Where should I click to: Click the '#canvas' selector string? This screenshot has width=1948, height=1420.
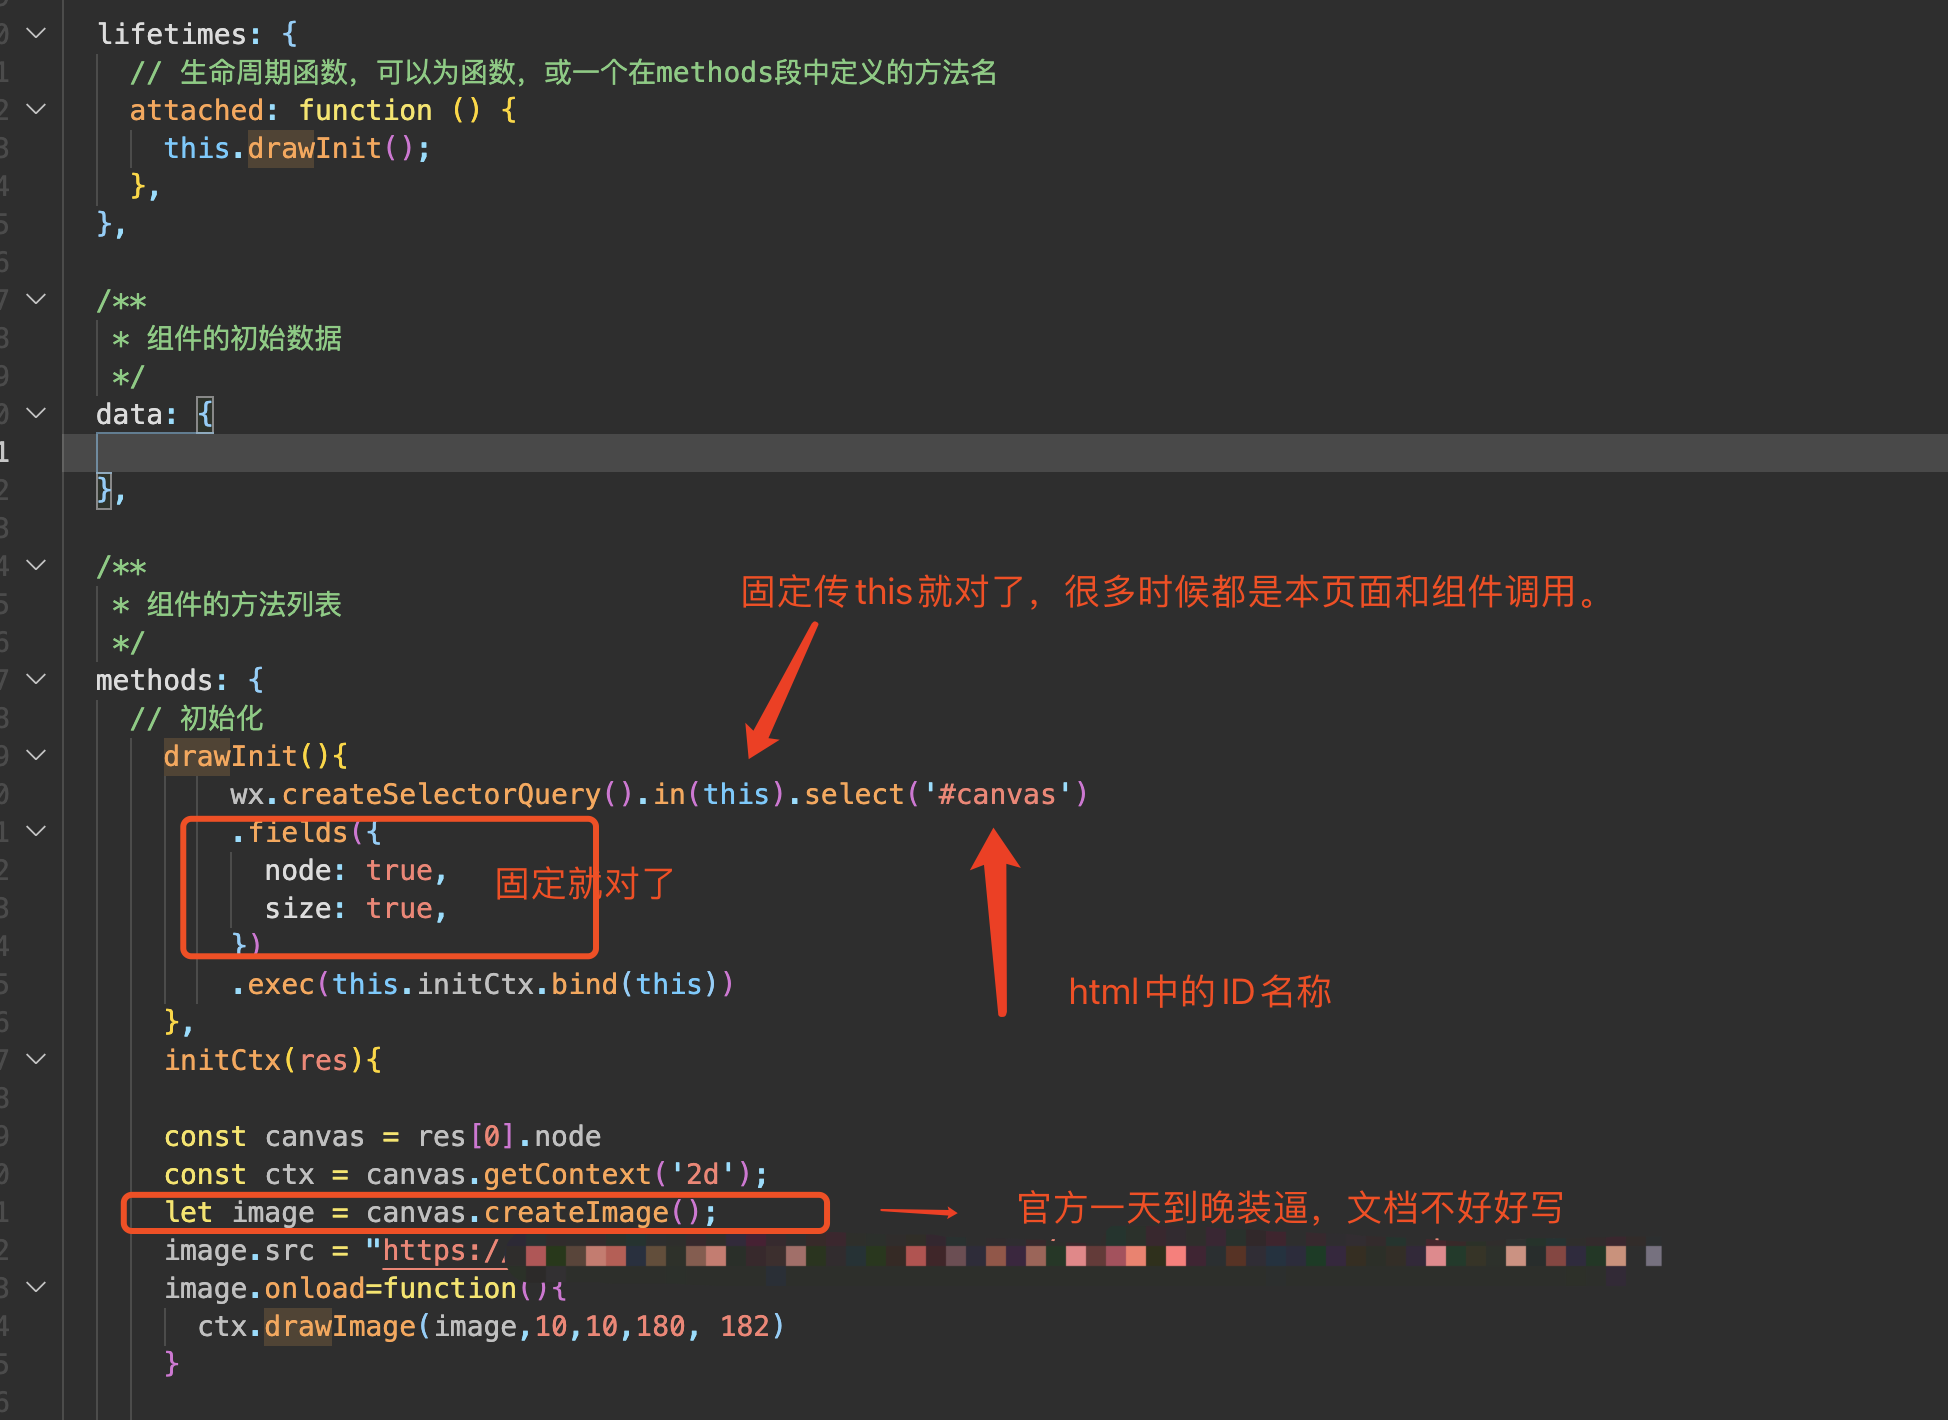[x=997, y=794]
